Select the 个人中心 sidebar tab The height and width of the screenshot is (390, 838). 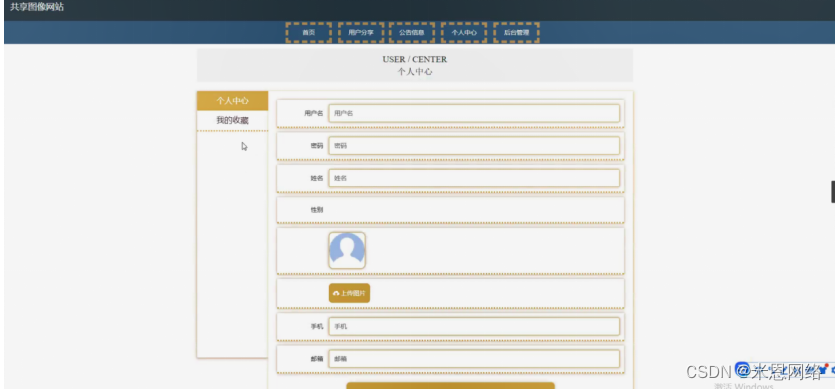coord(232,101)
